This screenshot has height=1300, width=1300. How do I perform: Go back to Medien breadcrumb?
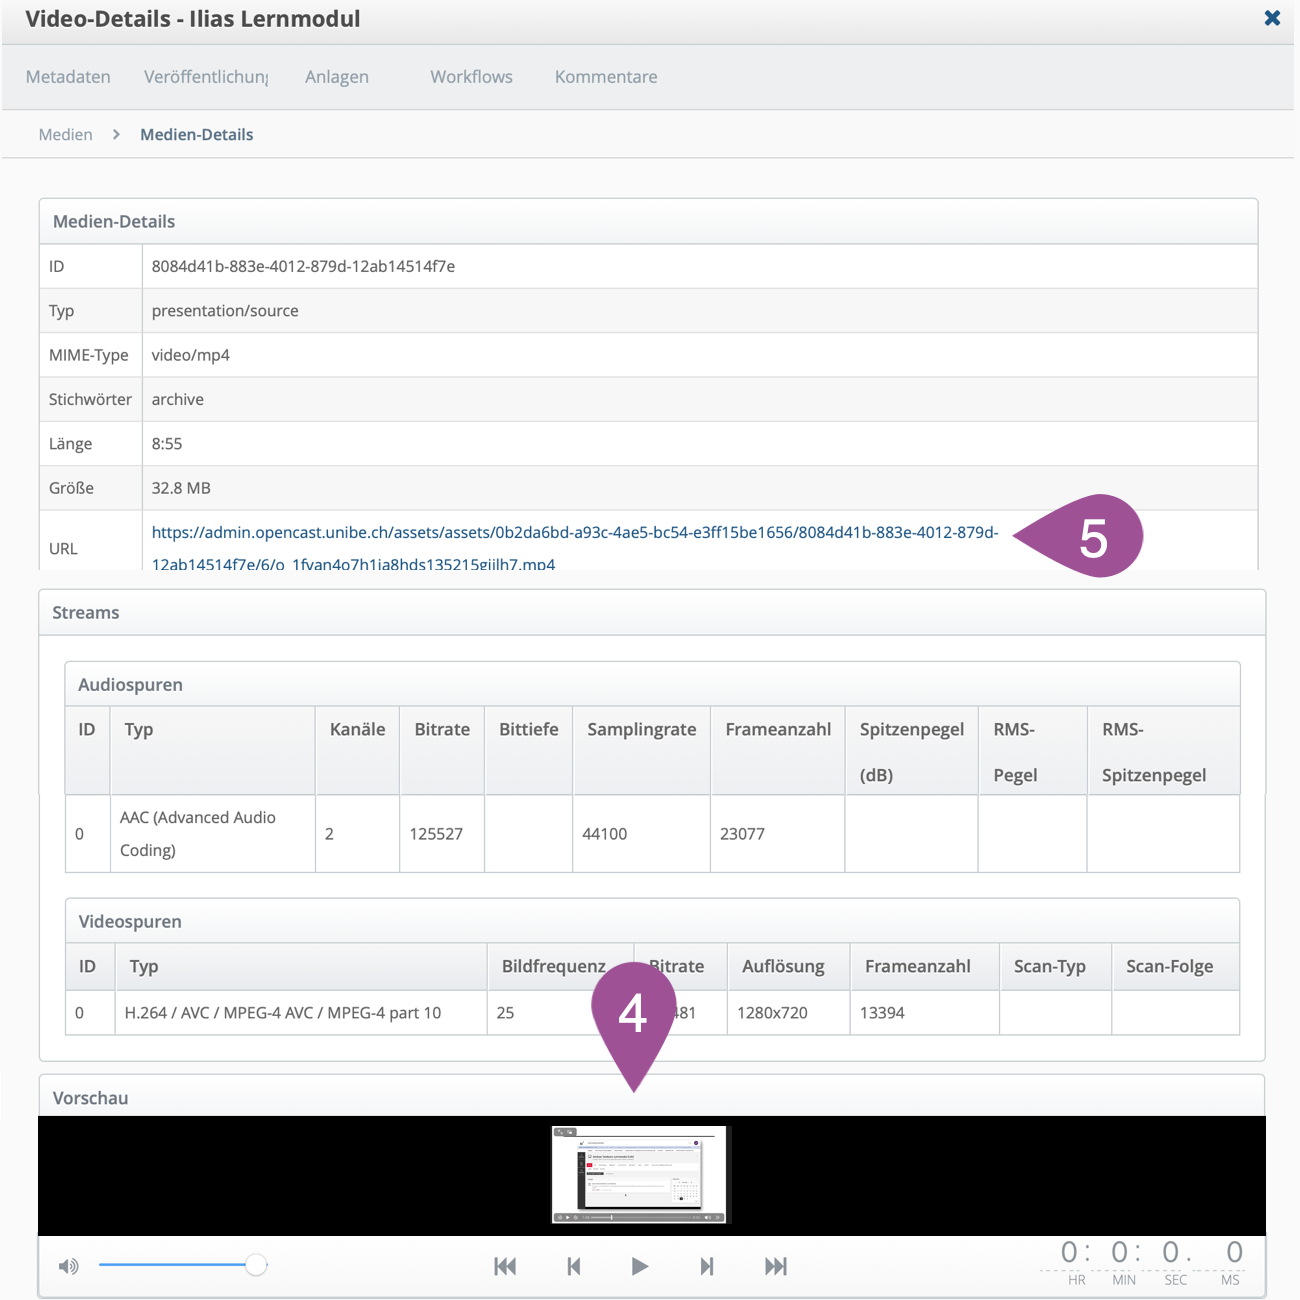[66, 135]
